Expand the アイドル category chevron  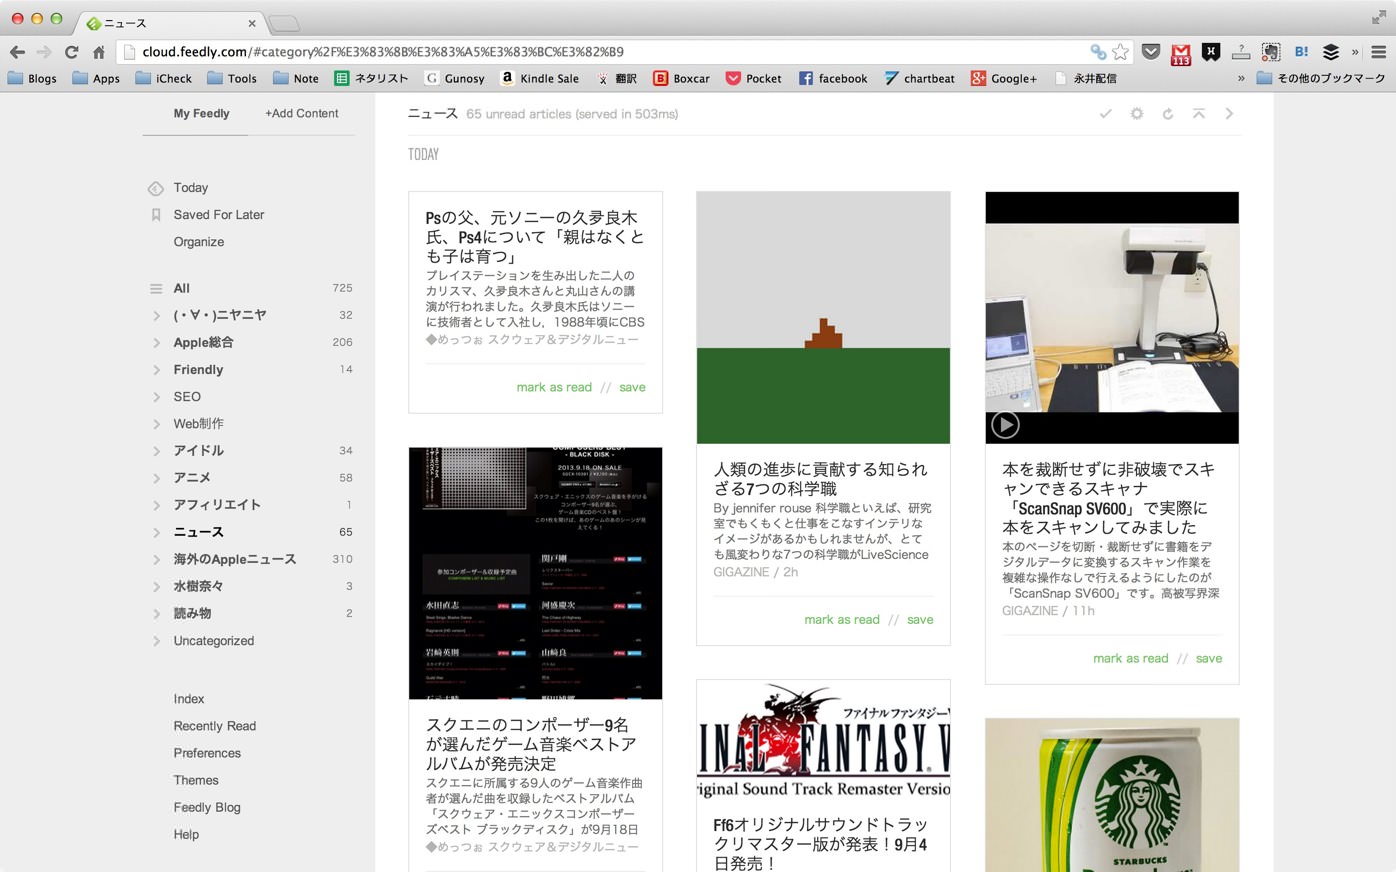[156, 451]
